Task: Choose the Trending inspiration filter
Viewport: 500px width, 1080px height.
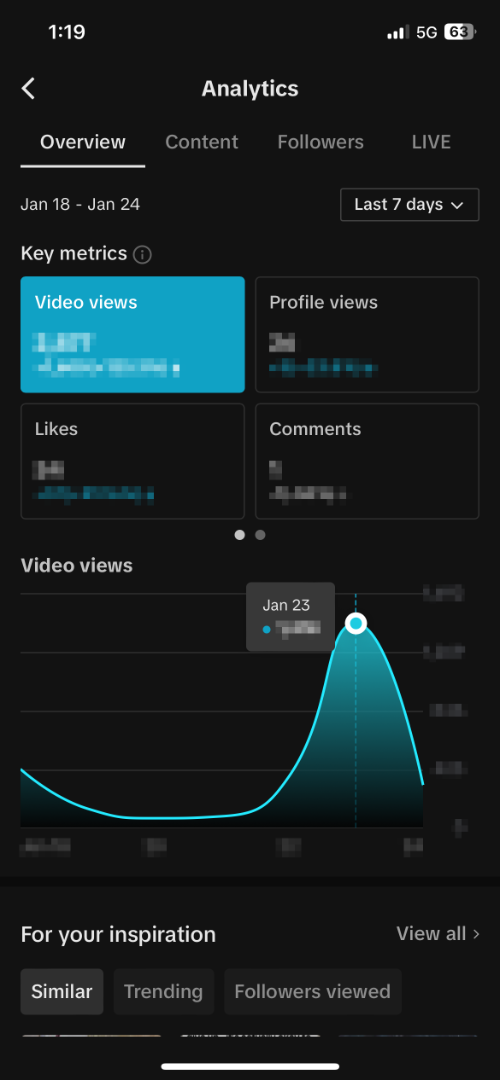Action: [x=164, y=992]
